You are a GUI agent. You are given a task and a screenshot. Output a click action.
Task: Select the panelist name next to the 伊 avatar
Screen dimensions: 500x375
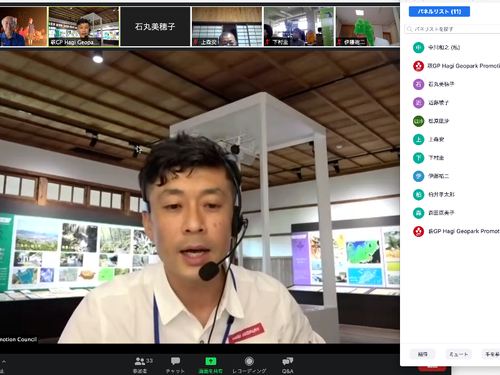(x=438, y=176)
